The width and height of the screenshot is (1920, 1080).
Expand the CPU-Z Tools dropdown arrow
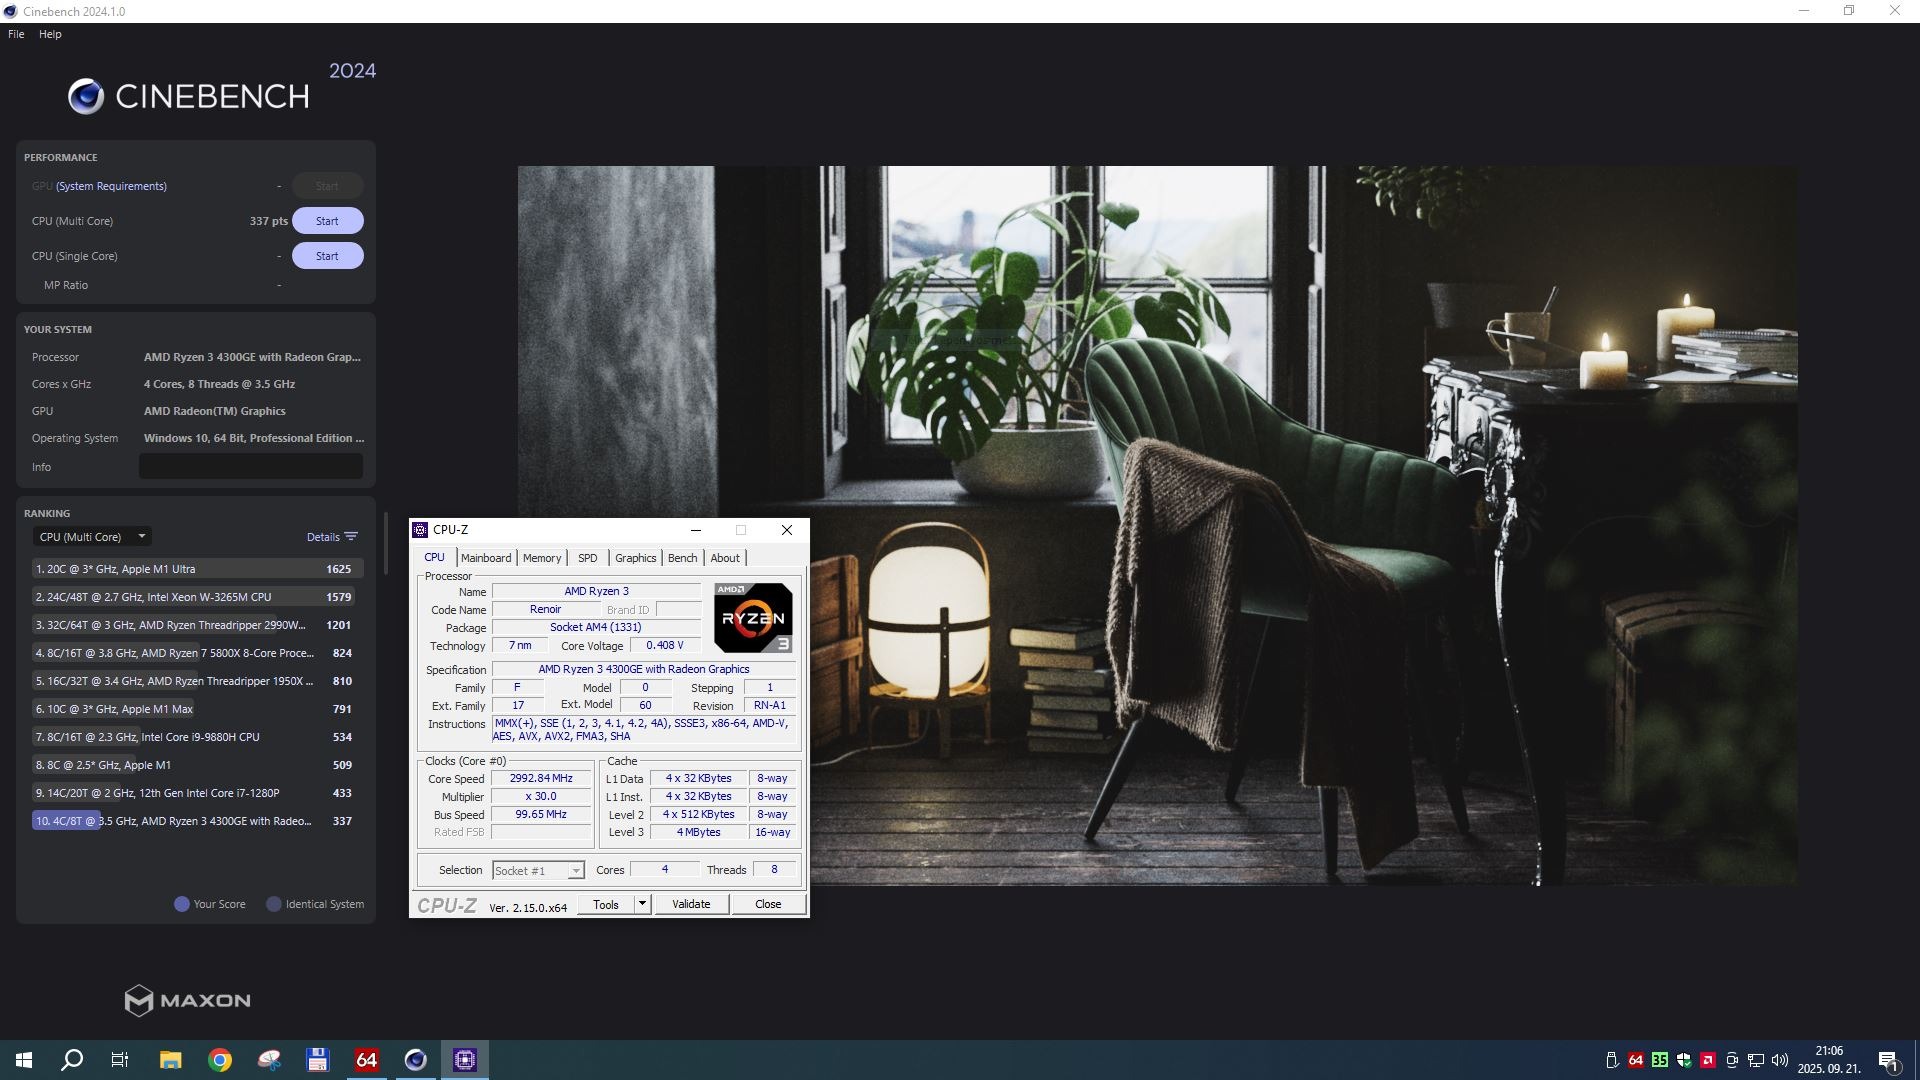[642, 904]
